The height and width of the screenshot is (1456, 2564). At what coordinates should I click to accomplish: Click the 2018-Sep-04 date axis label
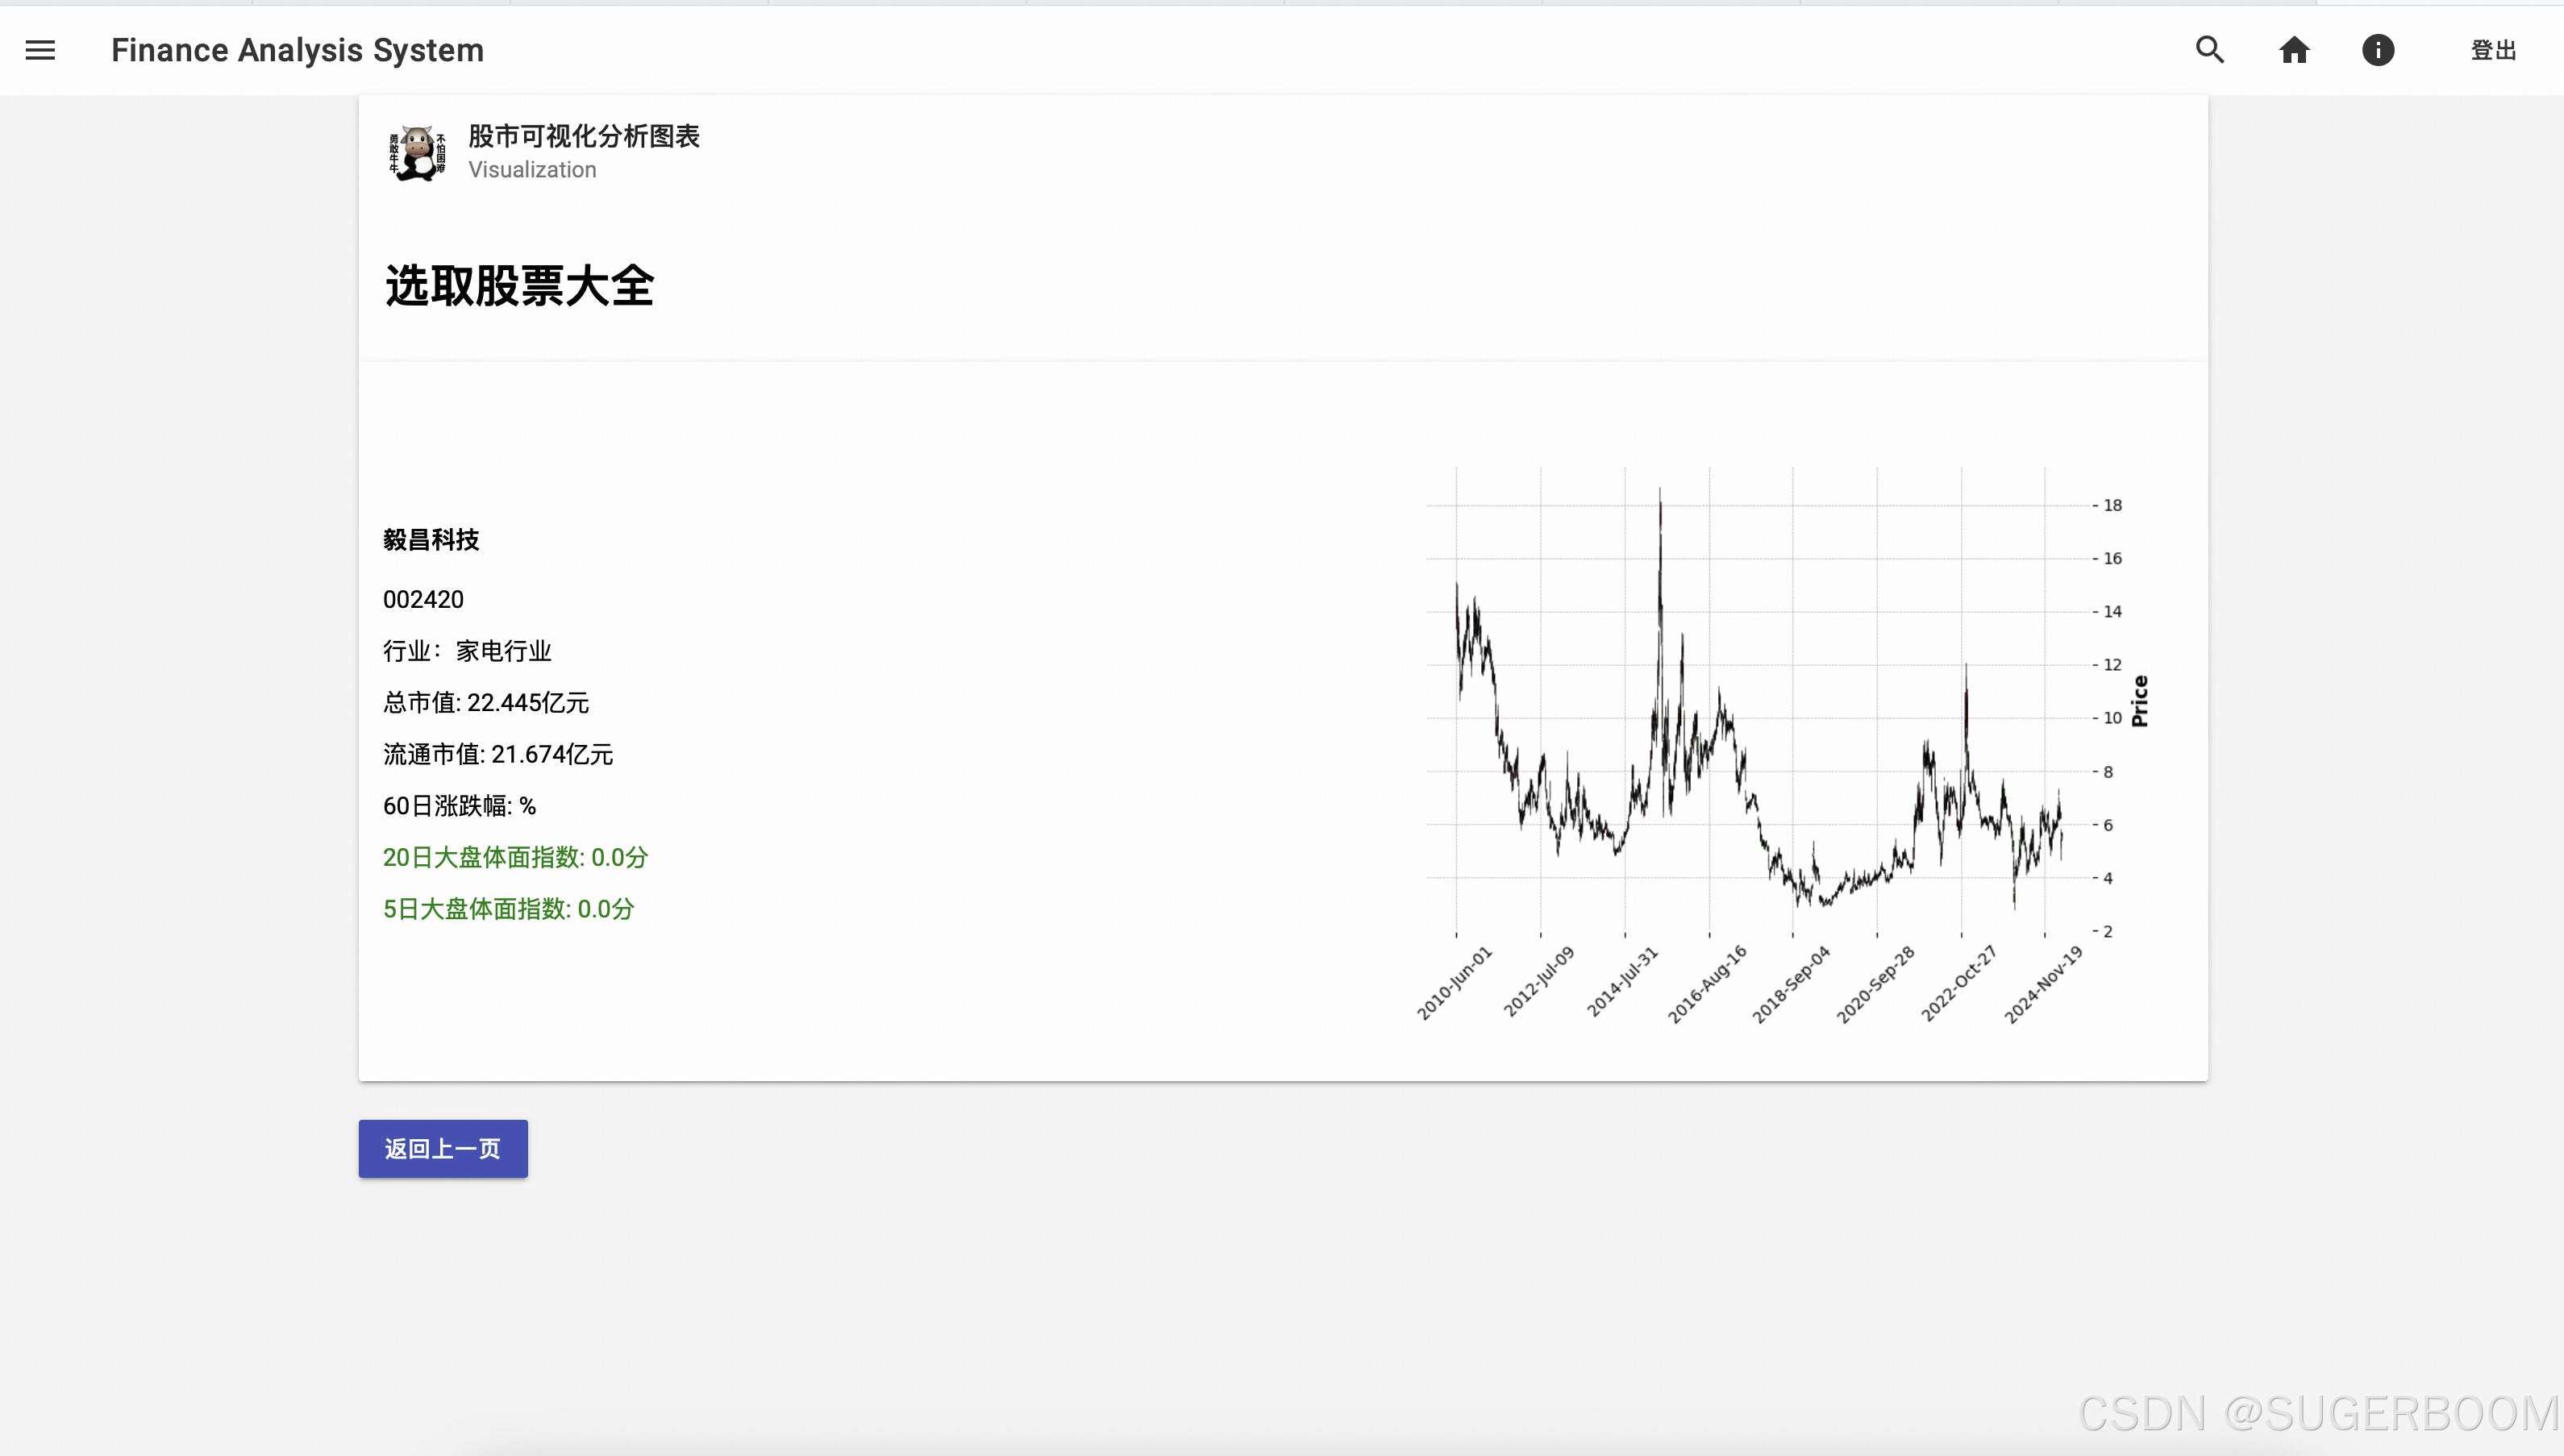pyautogui.click(x=1791, y=983)
